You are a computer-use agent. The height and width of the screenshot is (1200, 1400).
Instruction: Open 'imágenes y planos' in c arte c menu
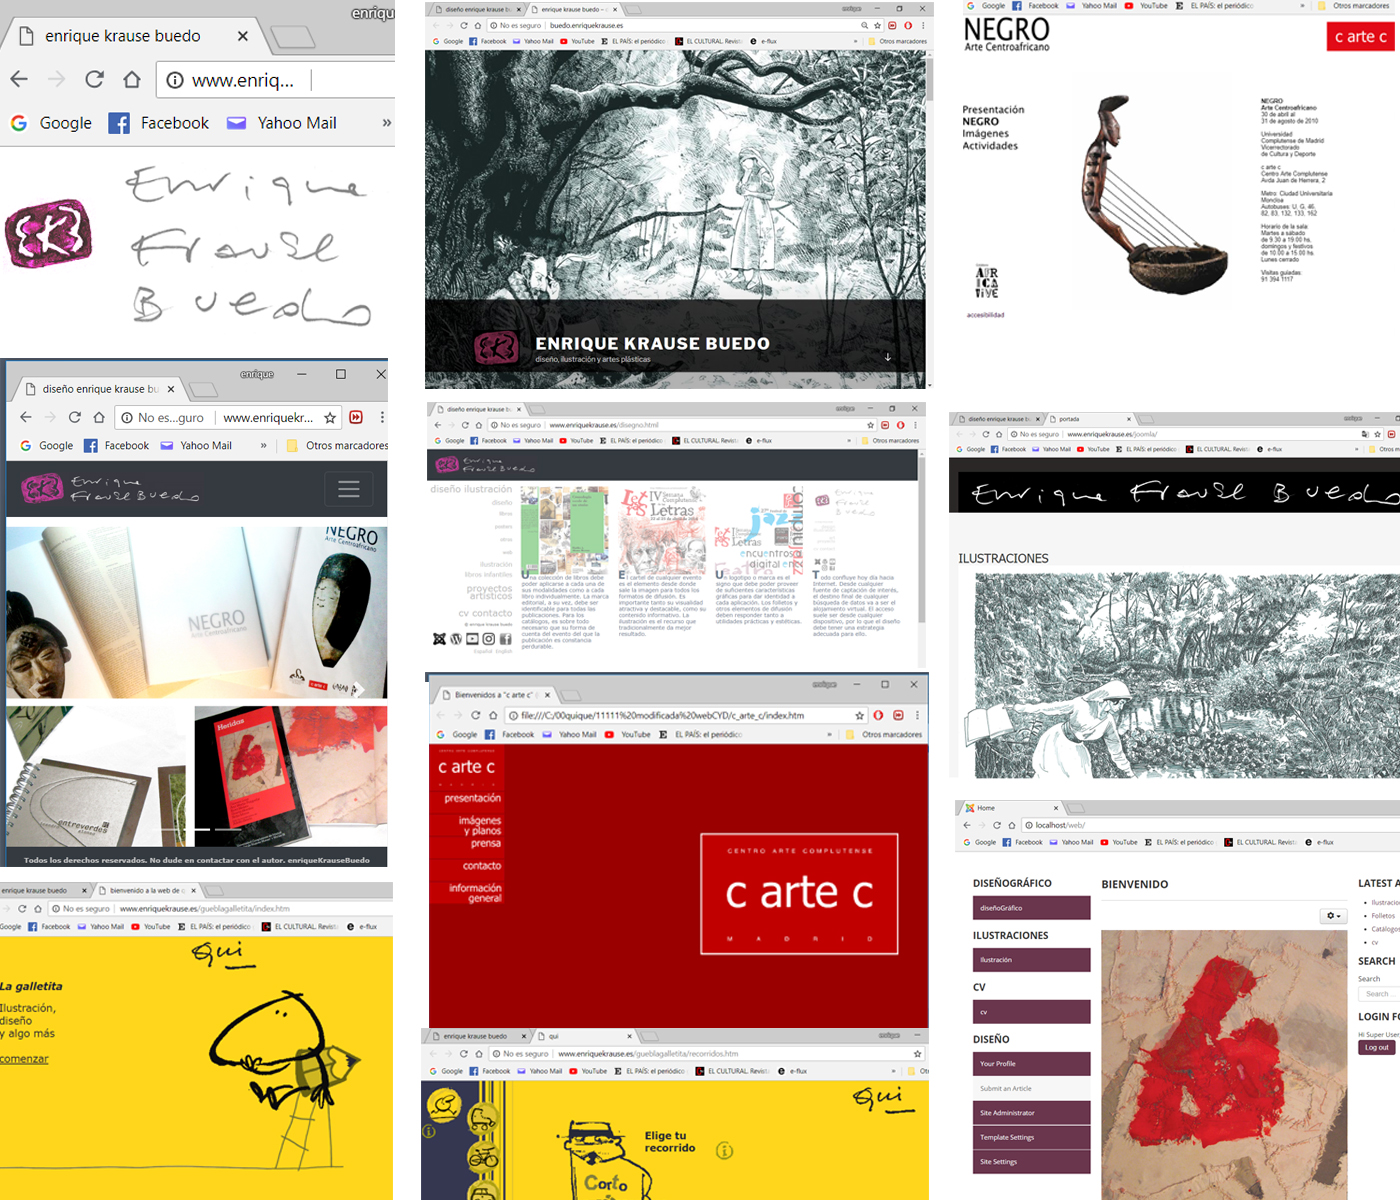point(480,825)
